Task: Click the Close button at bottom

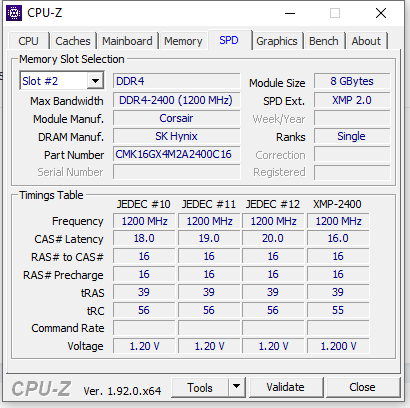Action: point(363,387)
